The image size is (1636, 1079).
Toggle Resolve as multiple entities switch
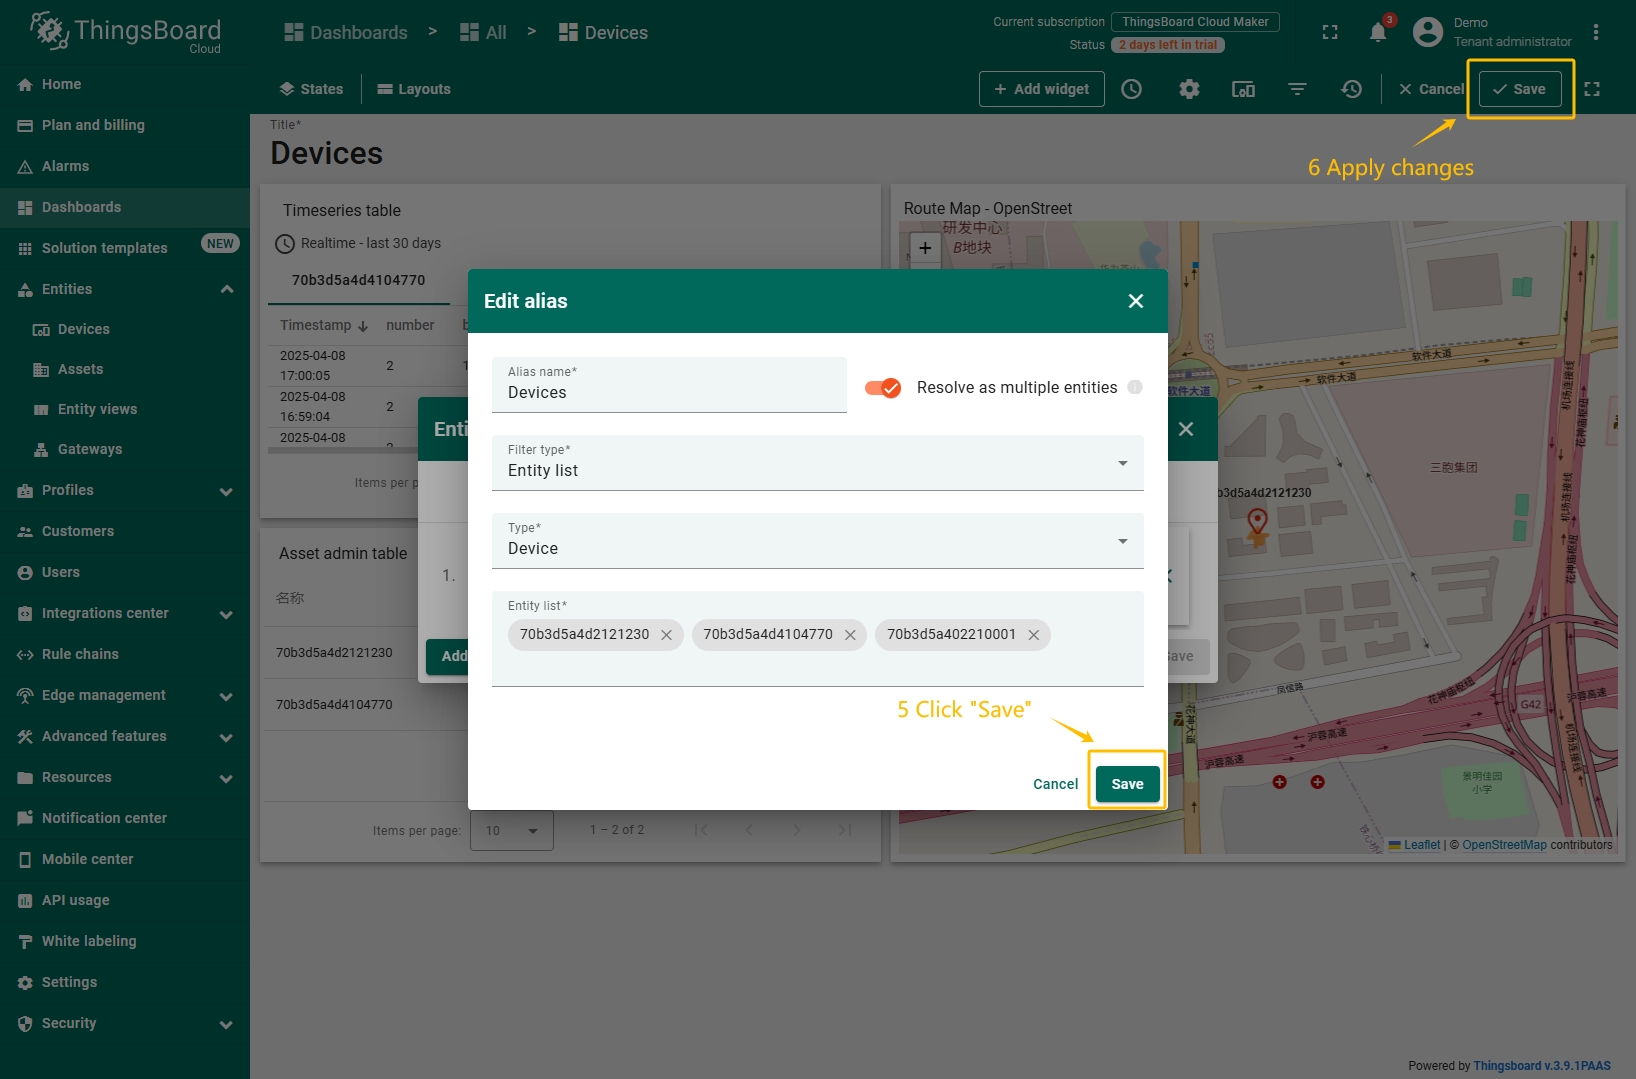[x=883, y=388]
